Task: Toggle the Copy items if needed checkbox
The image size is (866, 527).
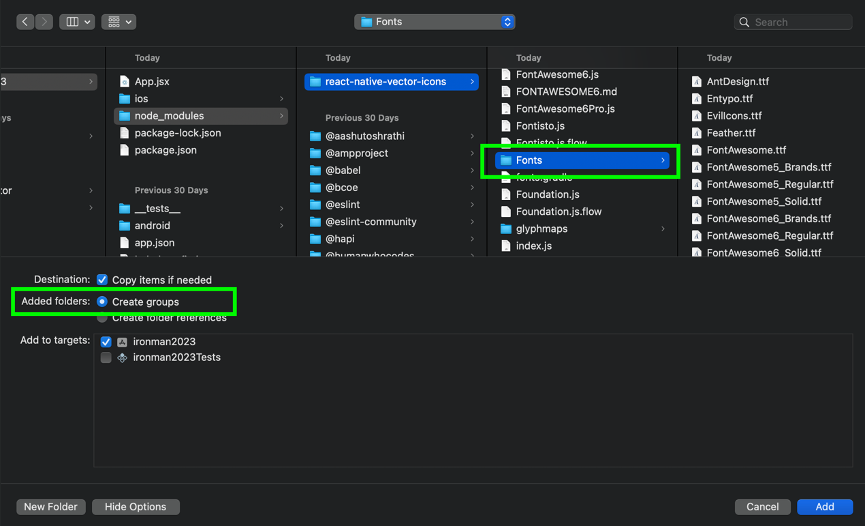Action: (102, 280)
